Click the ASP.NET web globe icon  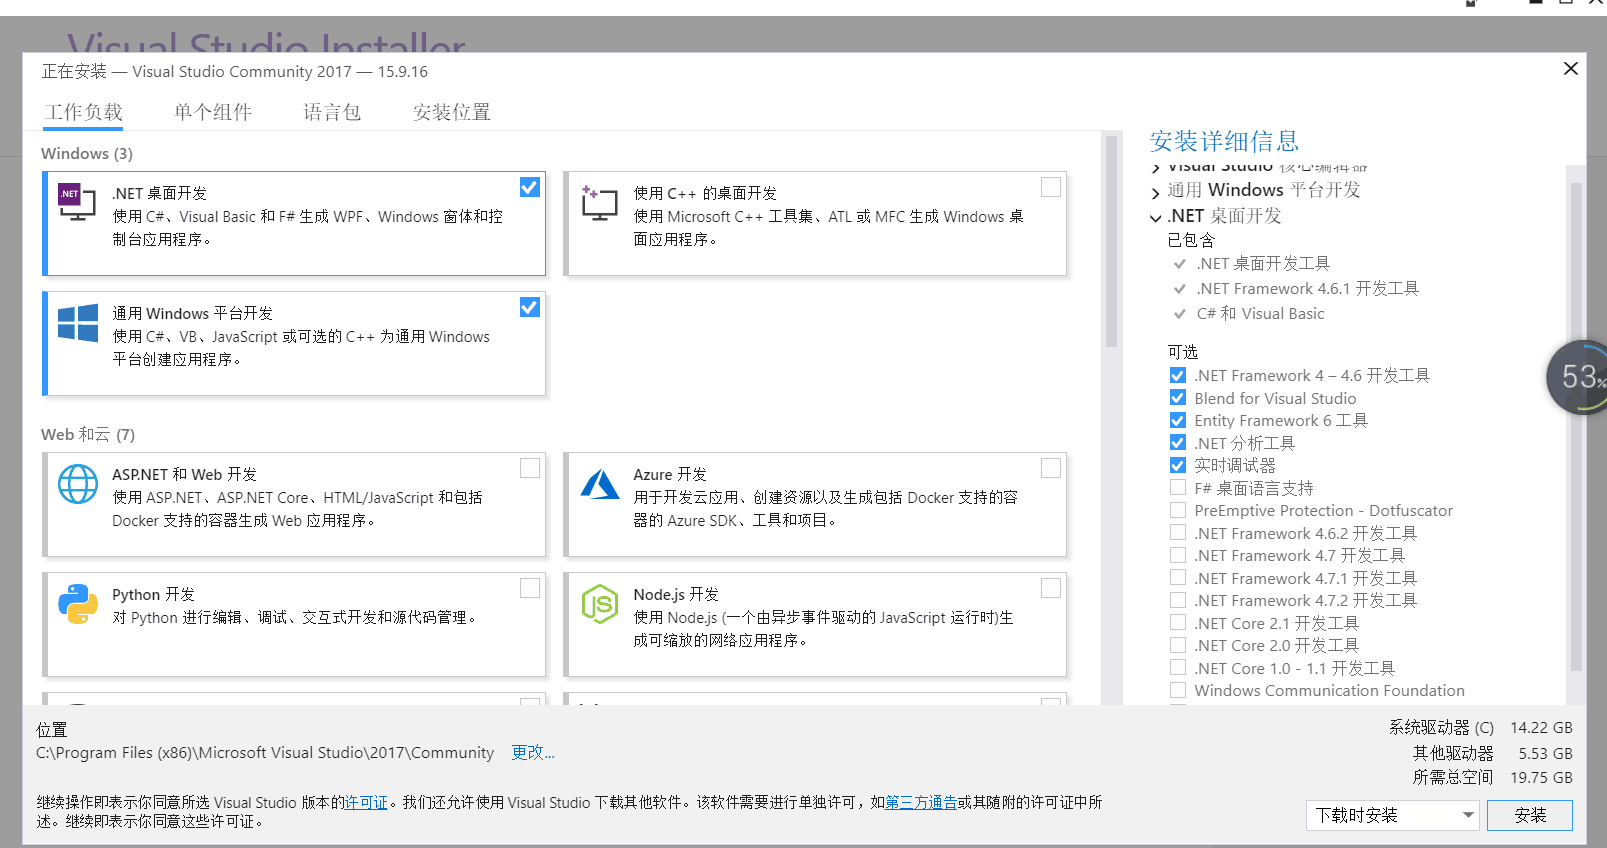78,484
